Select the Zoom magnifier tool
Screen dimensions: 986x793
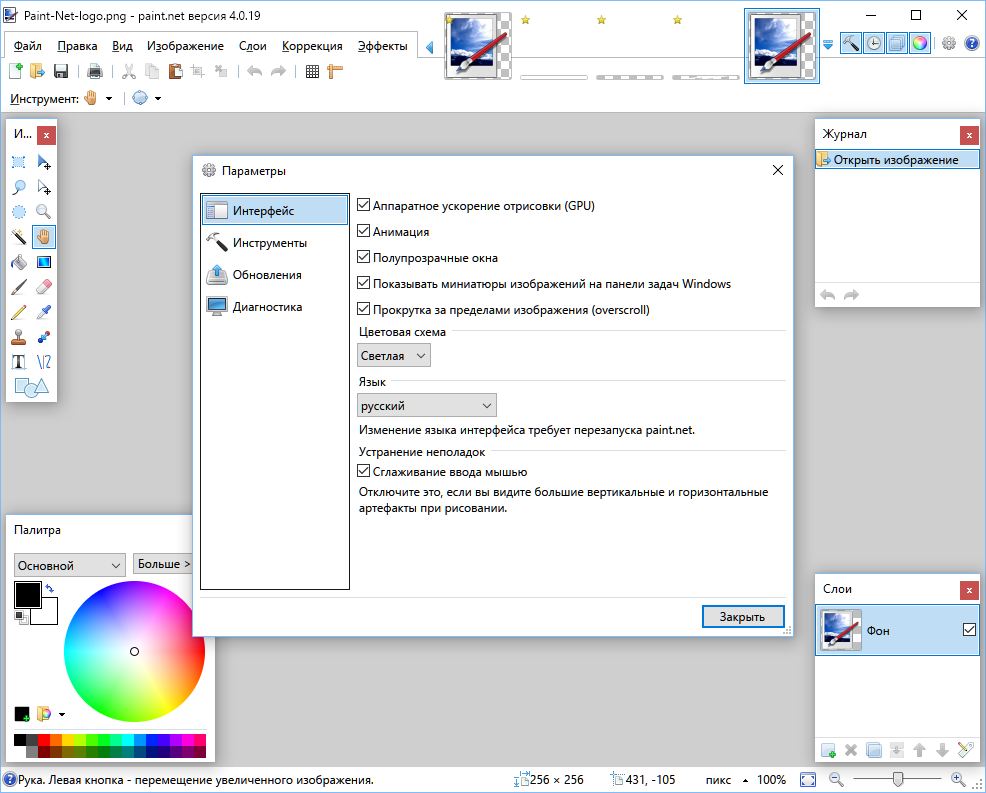point(43,212)
